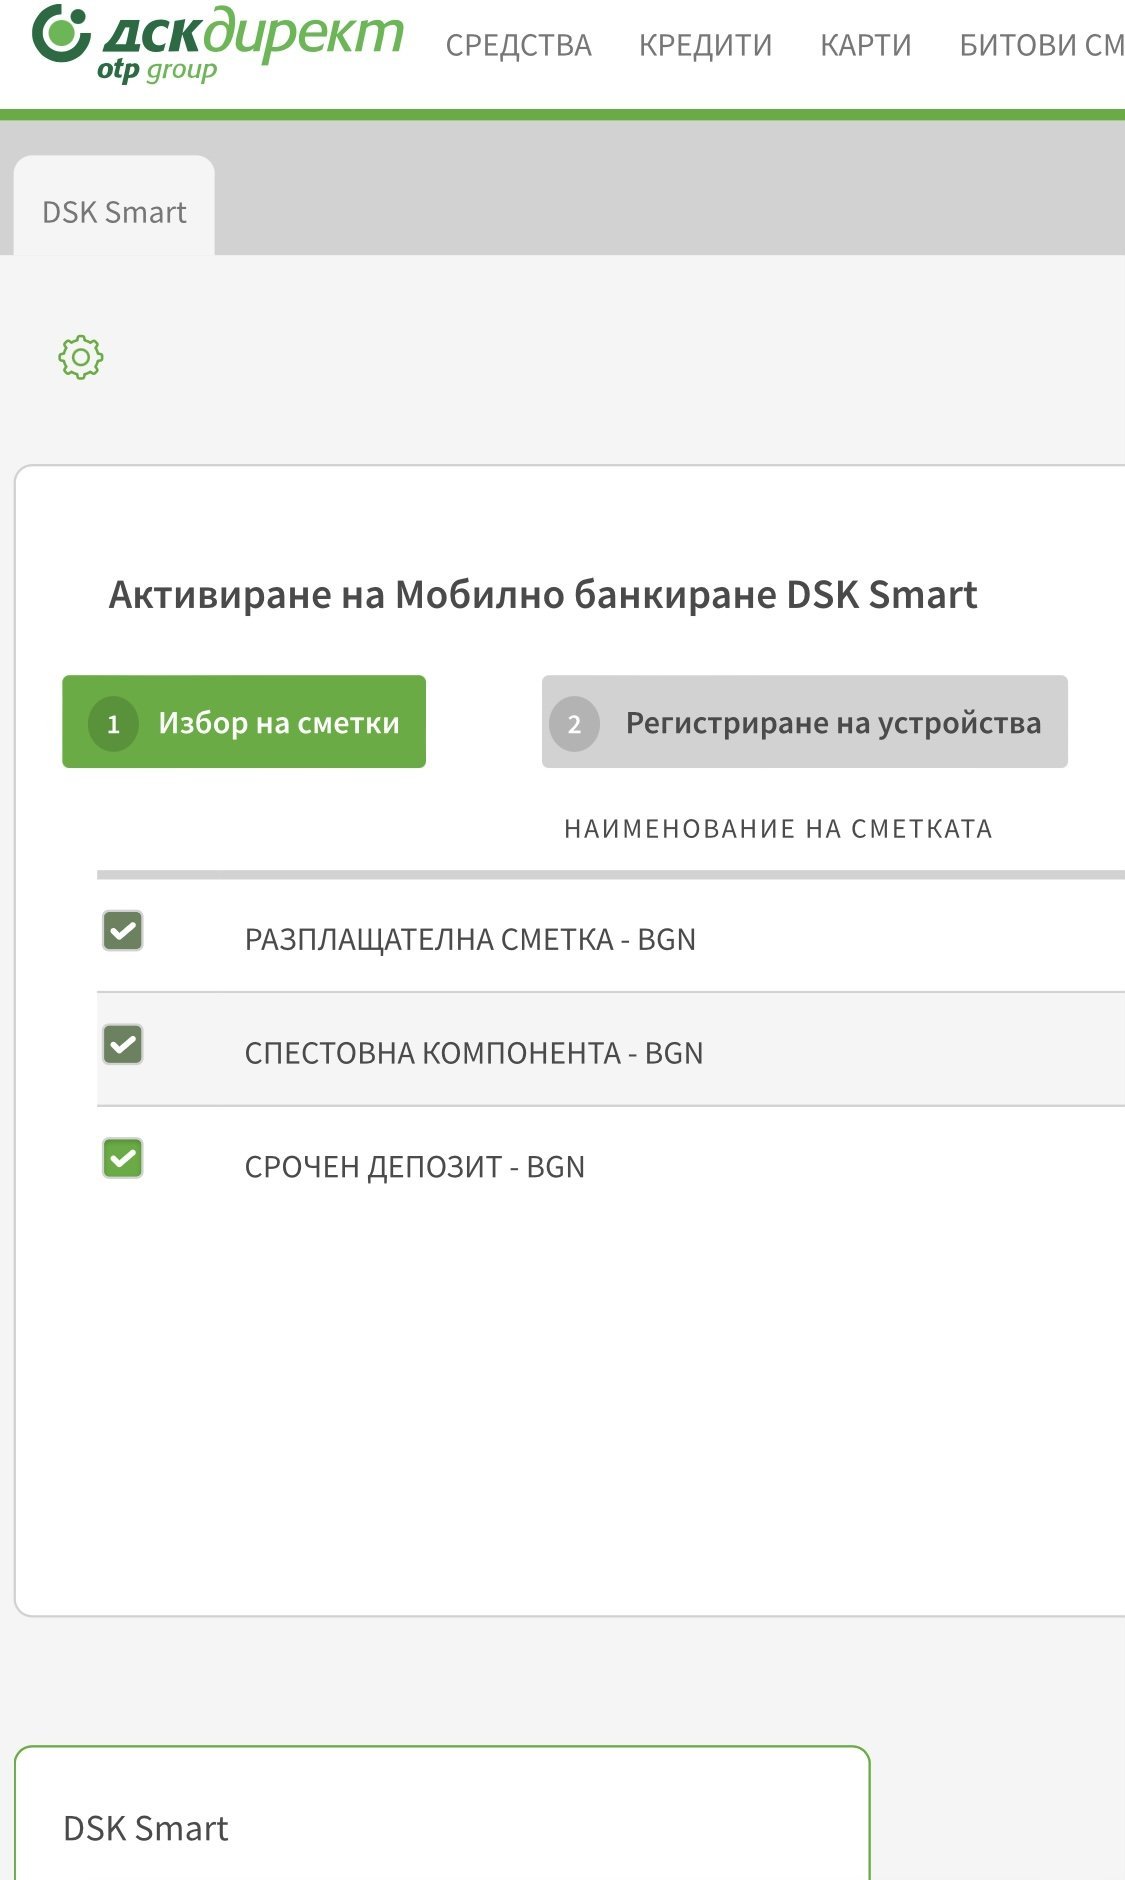This screenshot has width=1125, height=1880.
Task: Click the step 1 number badge
Action: [x=113, y=723]
